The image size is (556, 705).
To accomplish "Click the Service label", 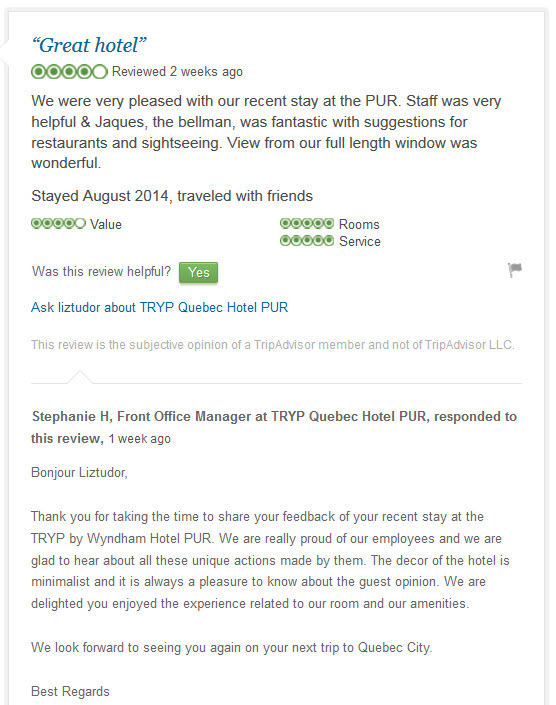I will tap(360, 241).
